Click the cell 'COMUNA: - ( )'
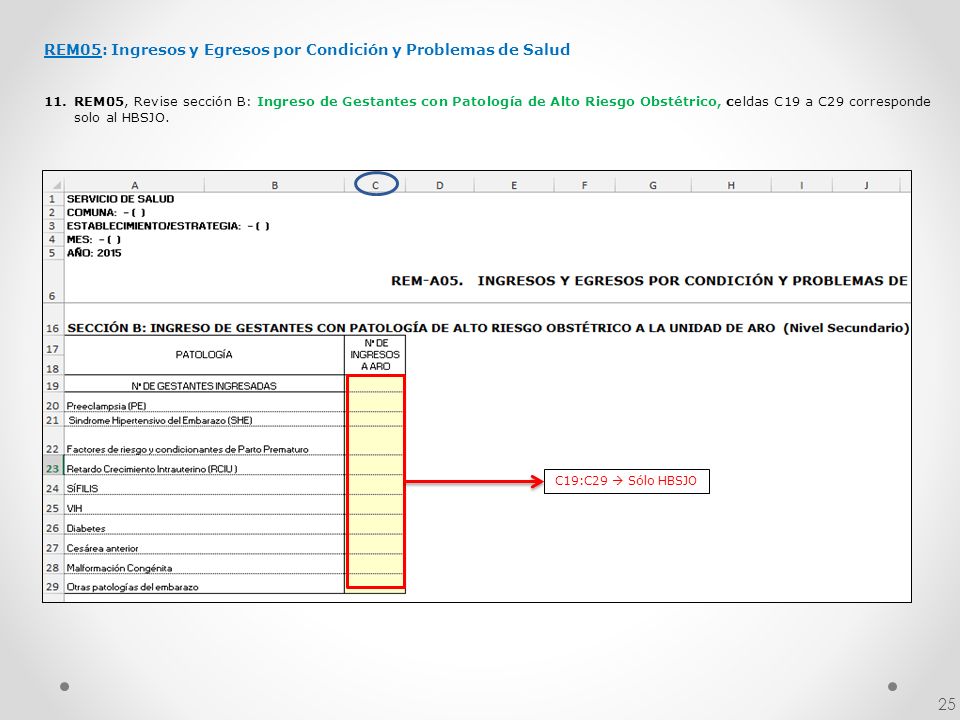The width and height of the screenshot is (960, 720). pos(106,212)
